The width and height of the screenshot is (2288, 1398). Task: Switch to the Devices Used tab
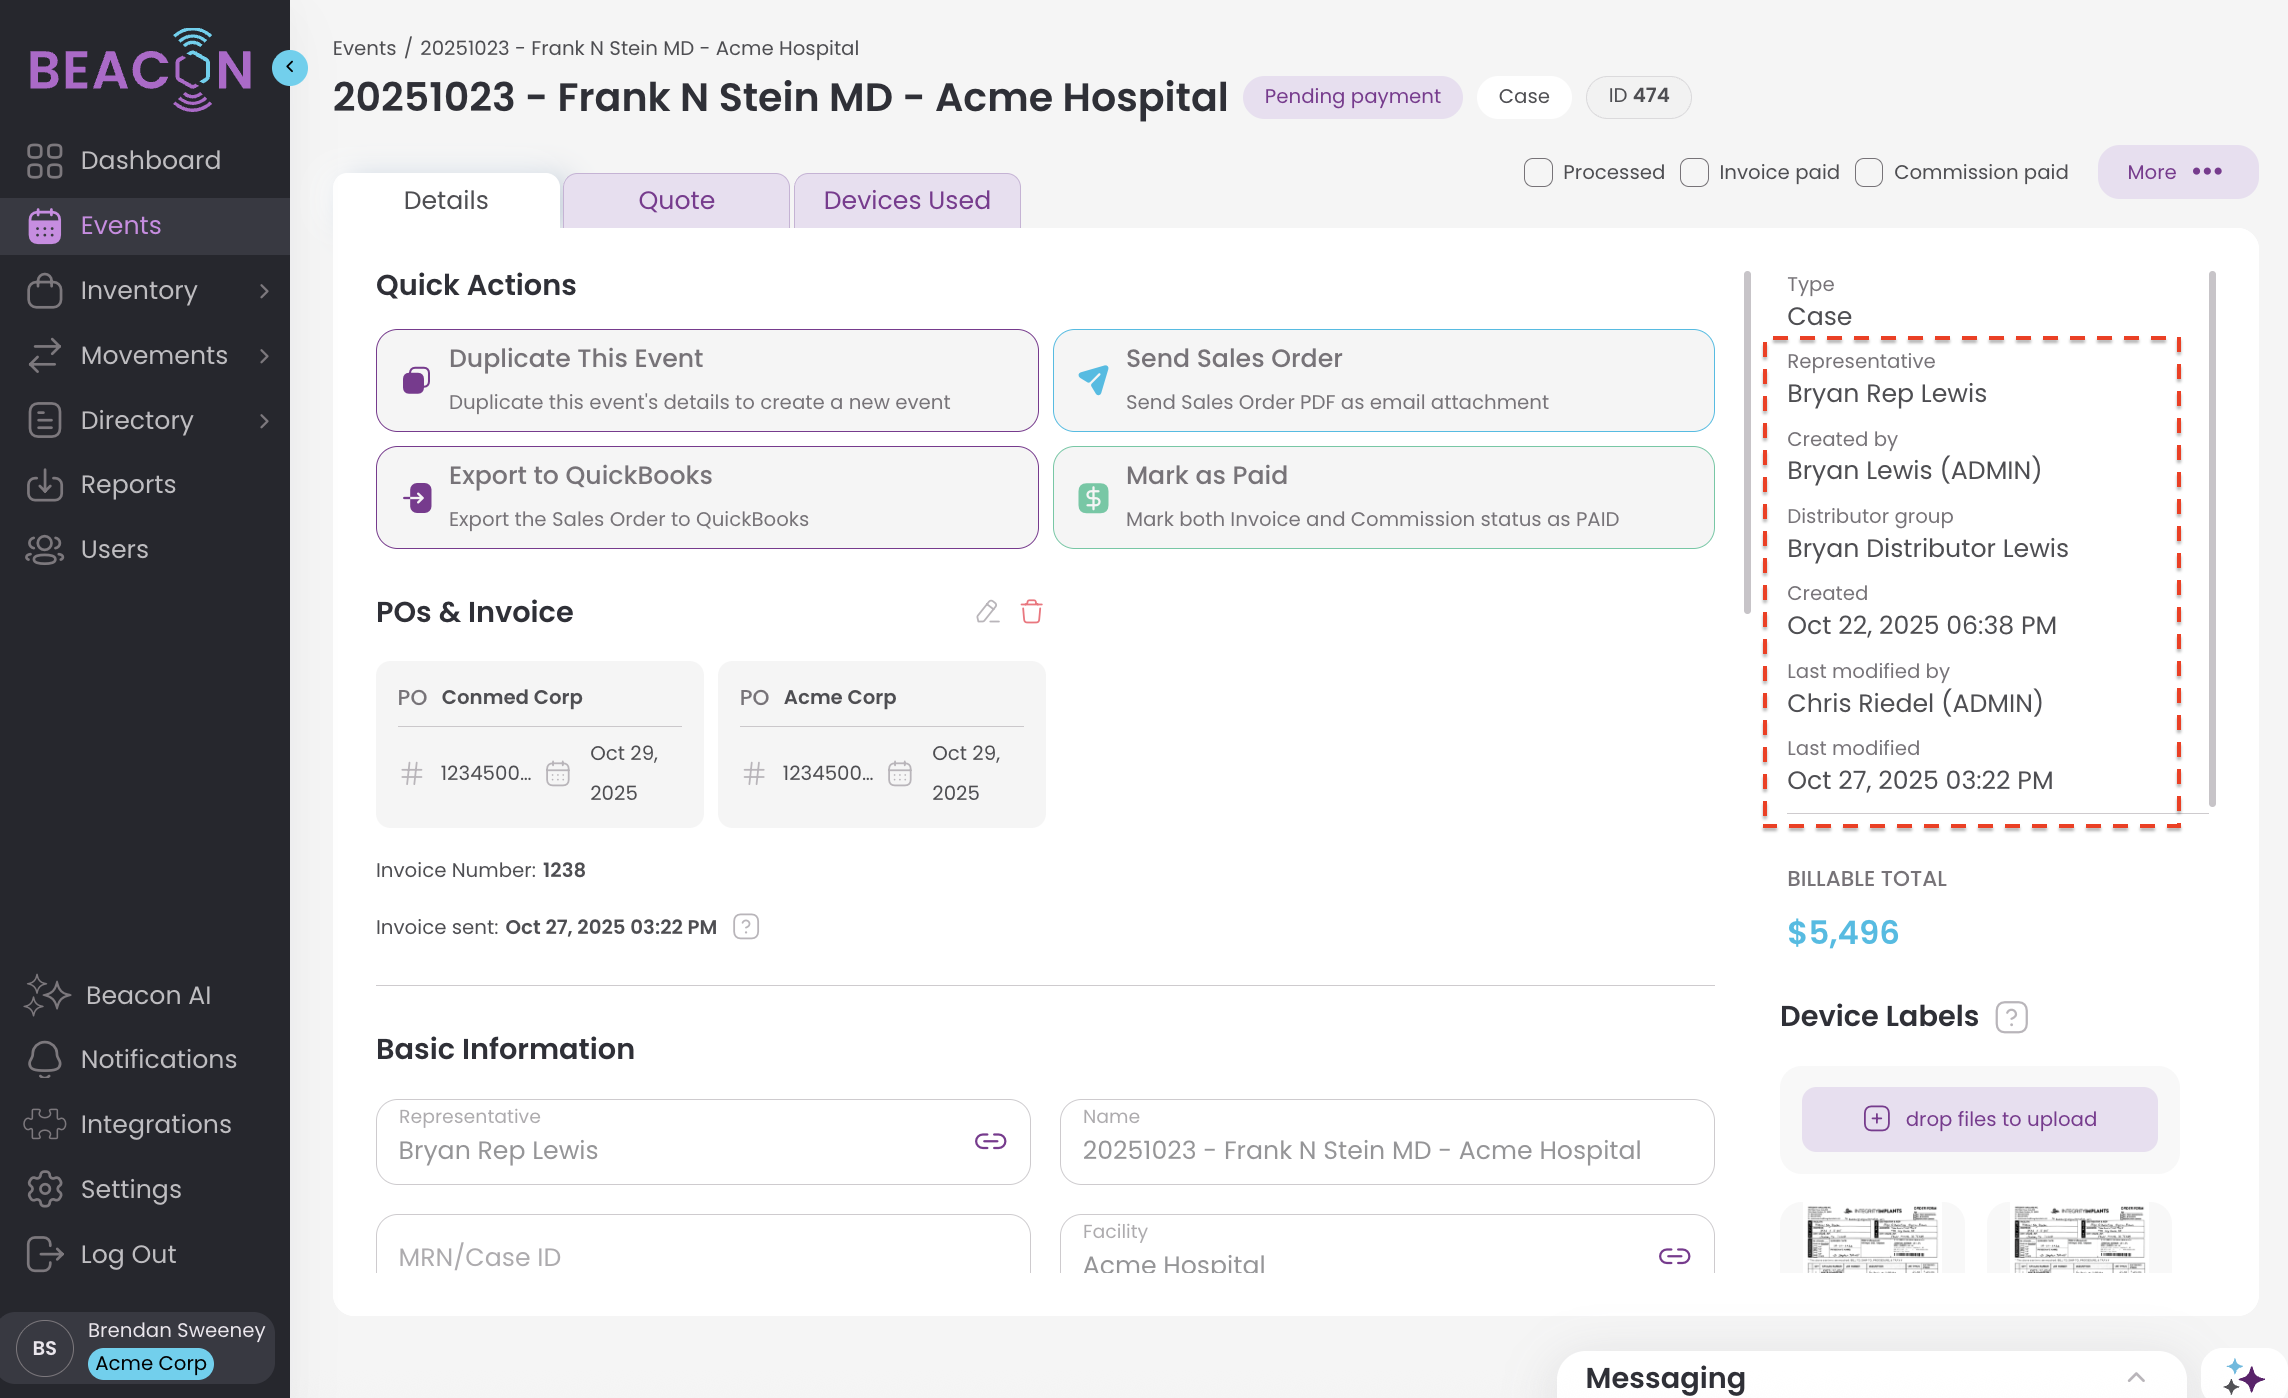point(906,200)
